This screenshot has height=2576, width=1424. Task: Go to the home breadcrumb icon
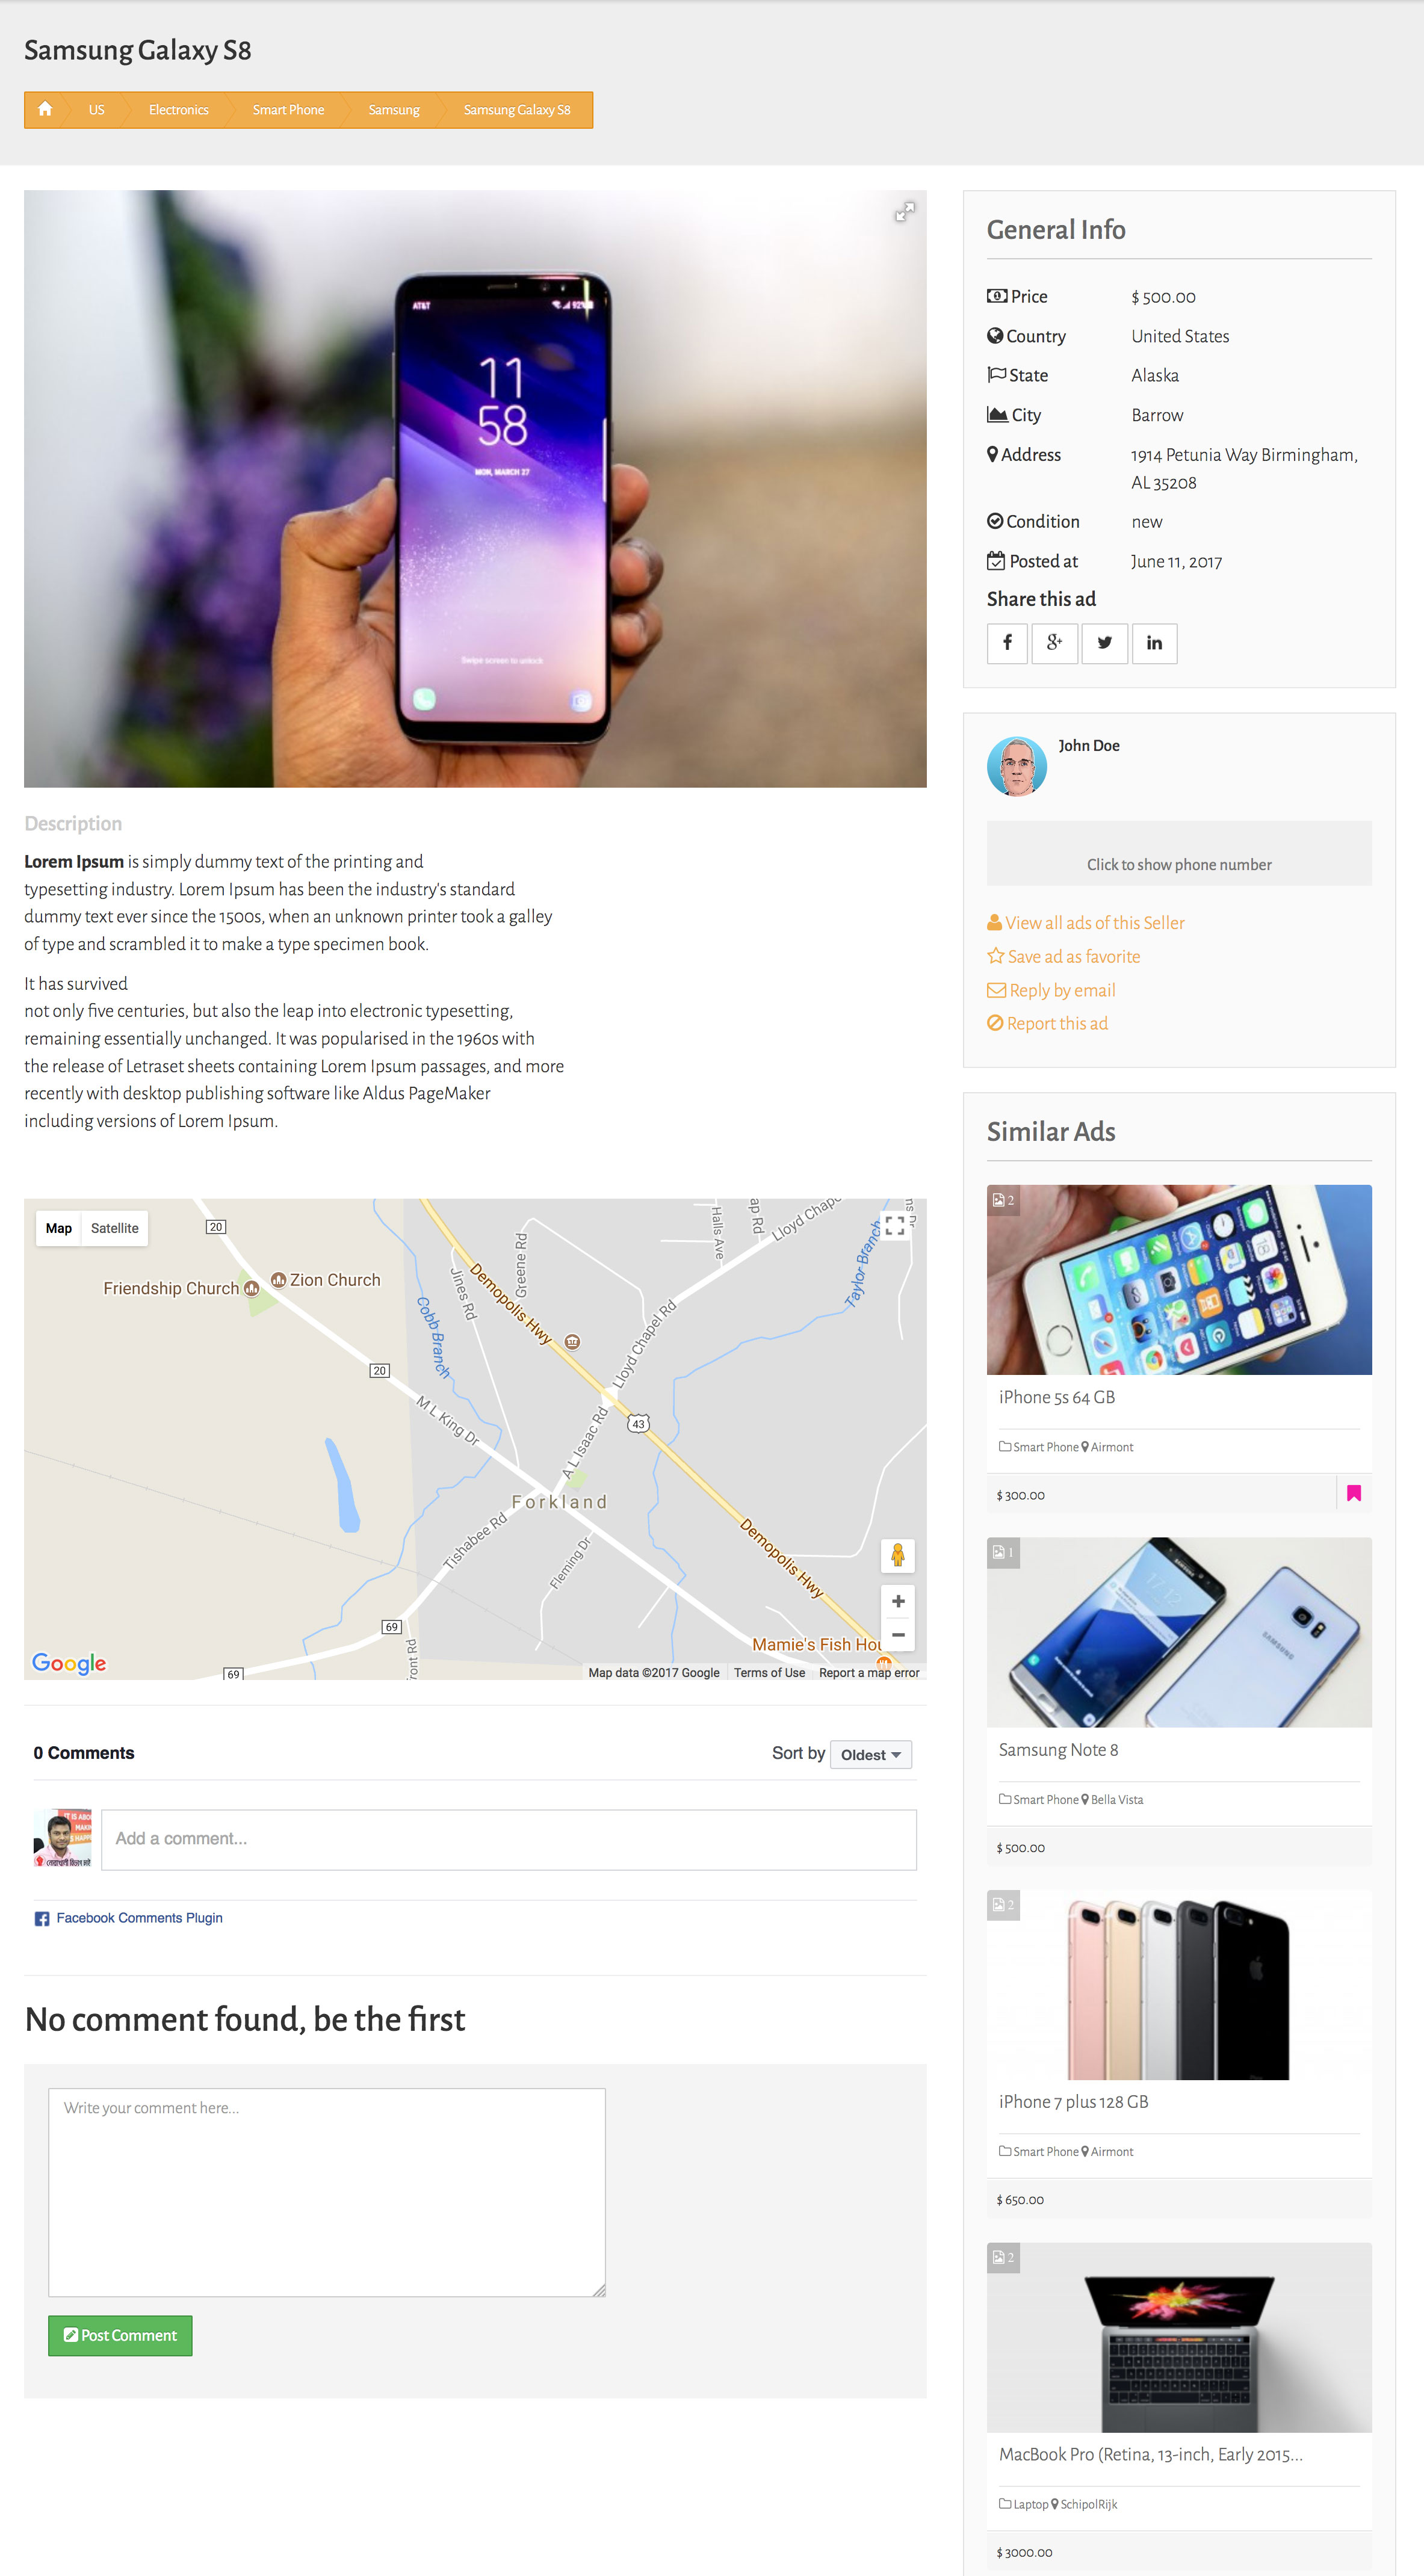pos(45,109)
